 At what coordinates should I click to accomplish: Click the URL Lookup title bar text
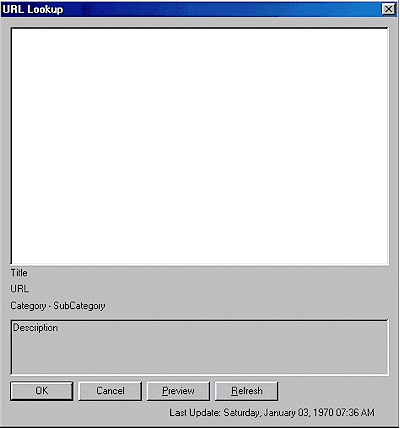33,9
